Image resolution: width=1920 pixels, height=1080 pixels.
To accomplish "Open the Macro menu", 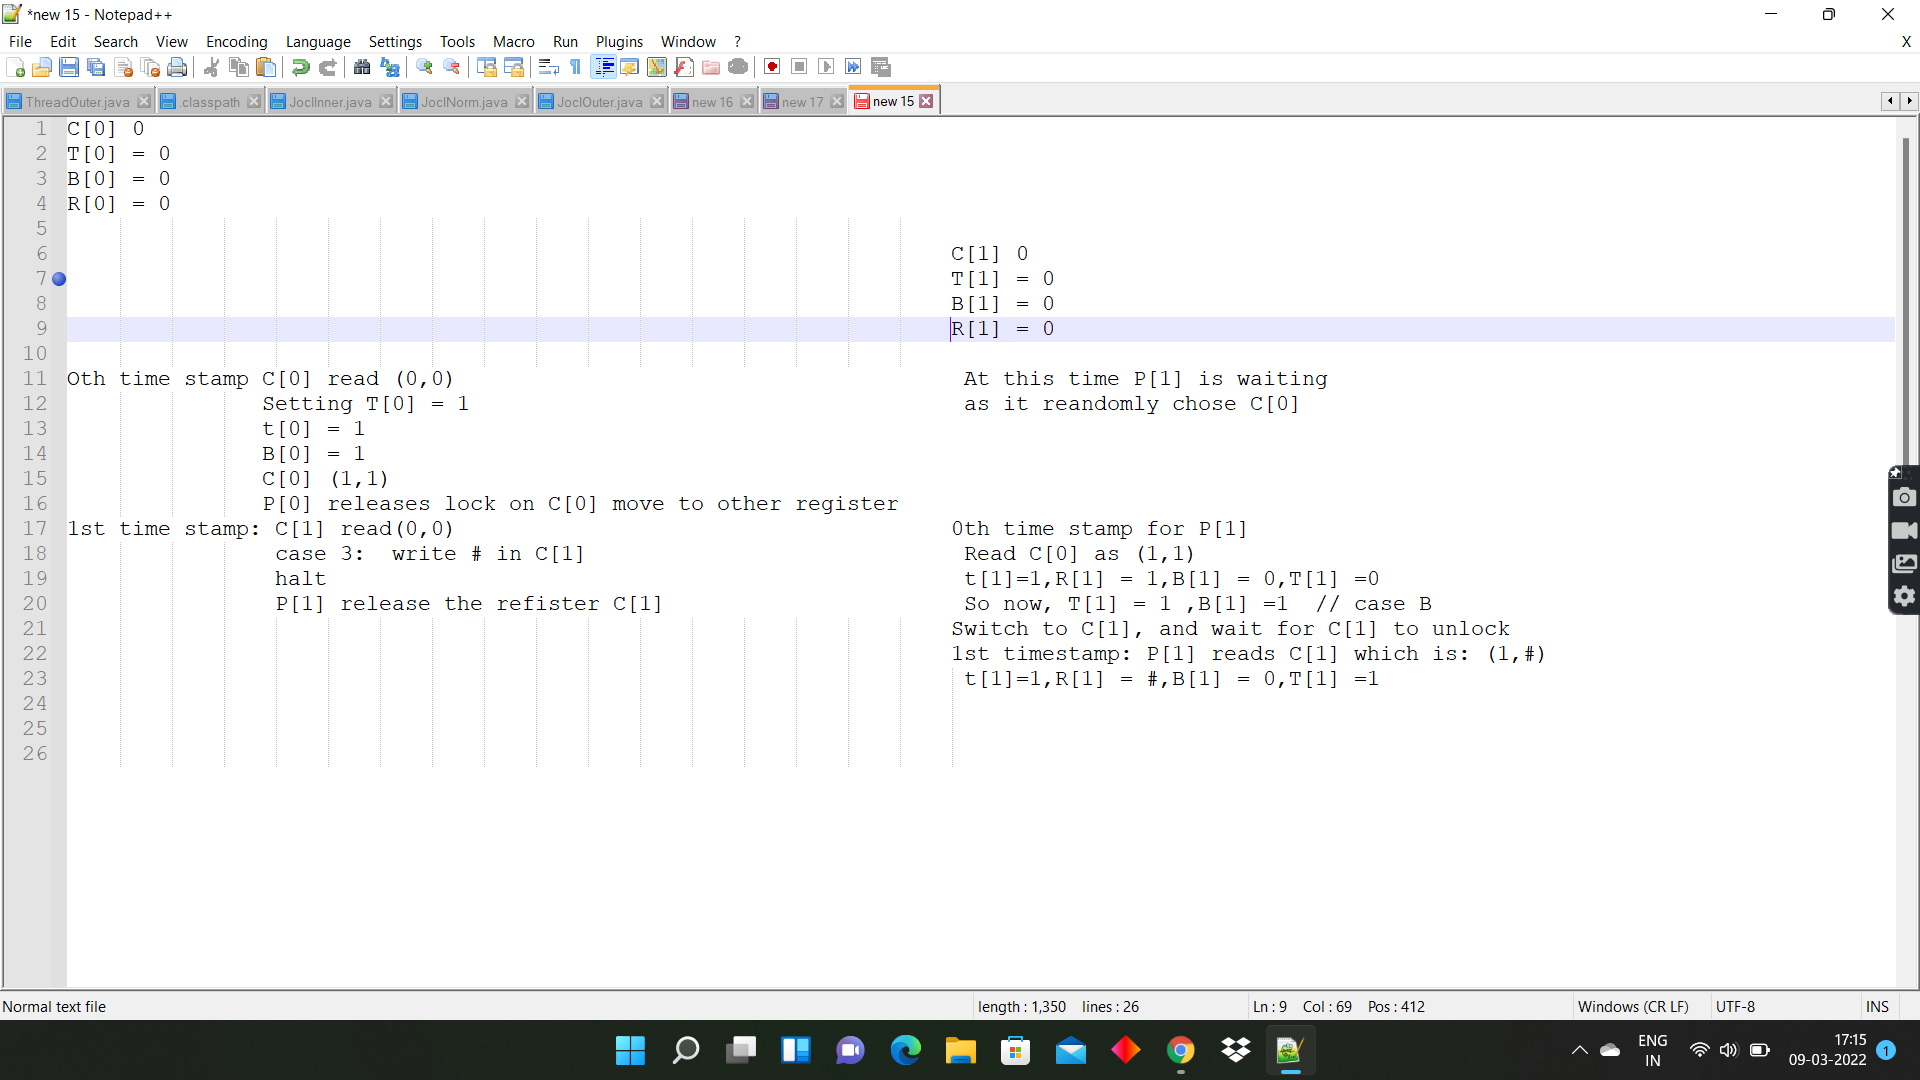I will [514, 41].
